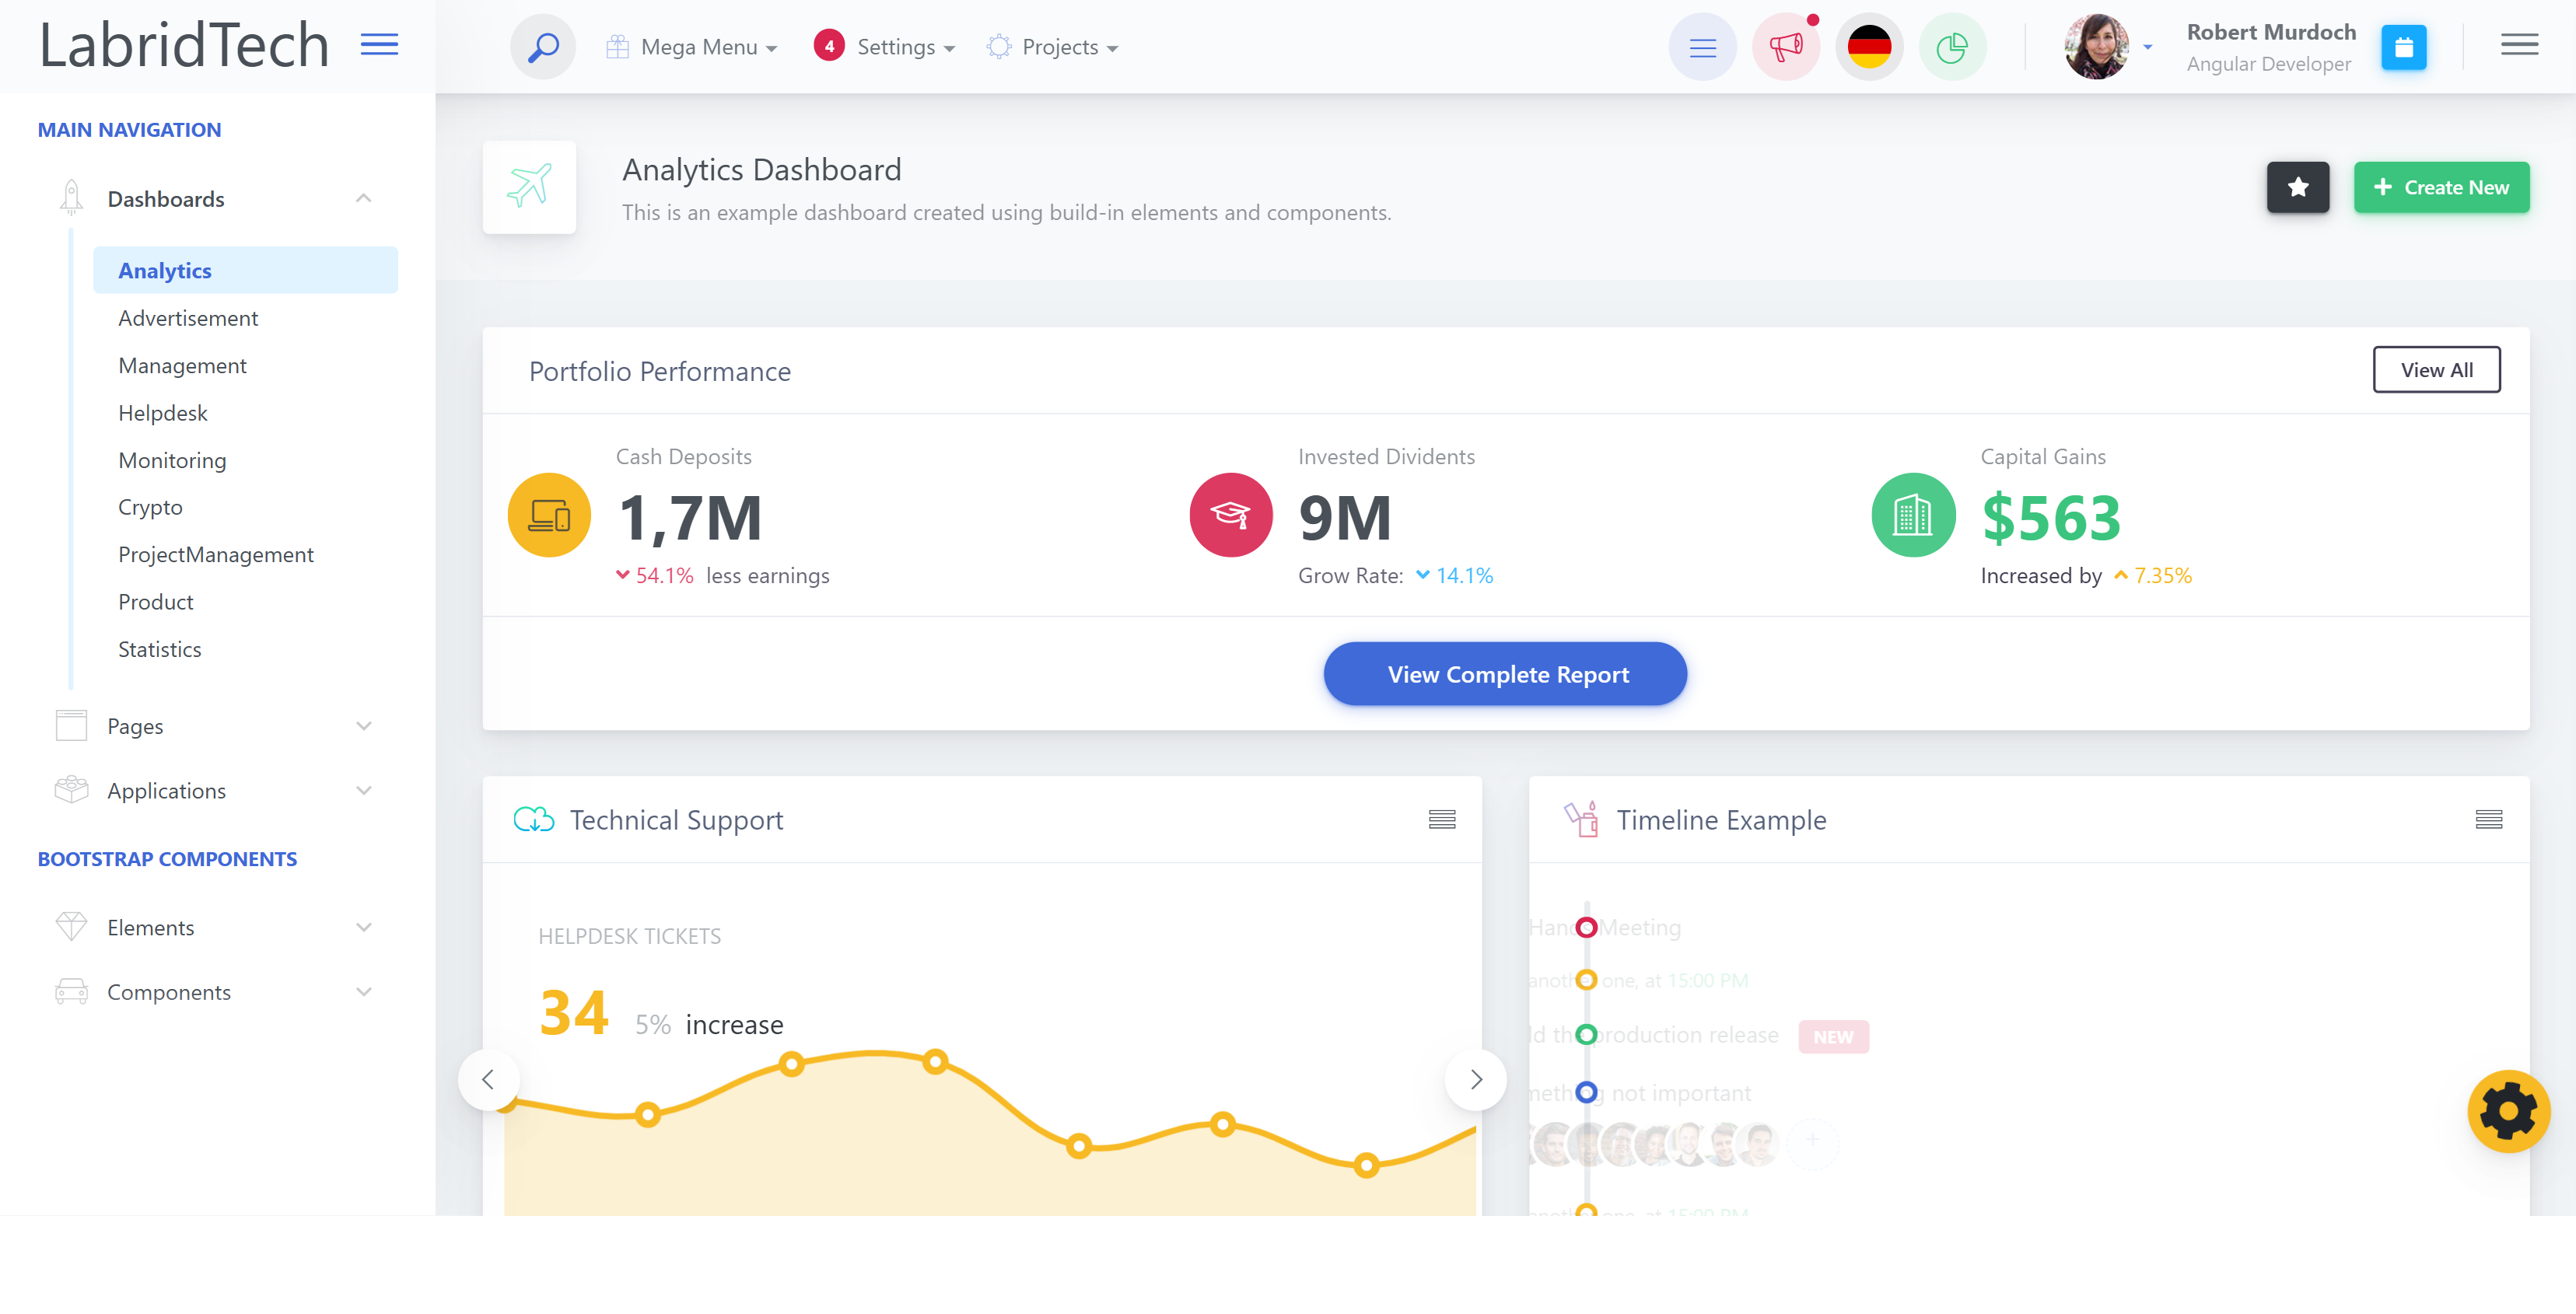This screenshot has width=2576, height=1314.
Task: Click the sidebar hamburger toggle beside the LabridTech logo
Action: tap(379, 45)
